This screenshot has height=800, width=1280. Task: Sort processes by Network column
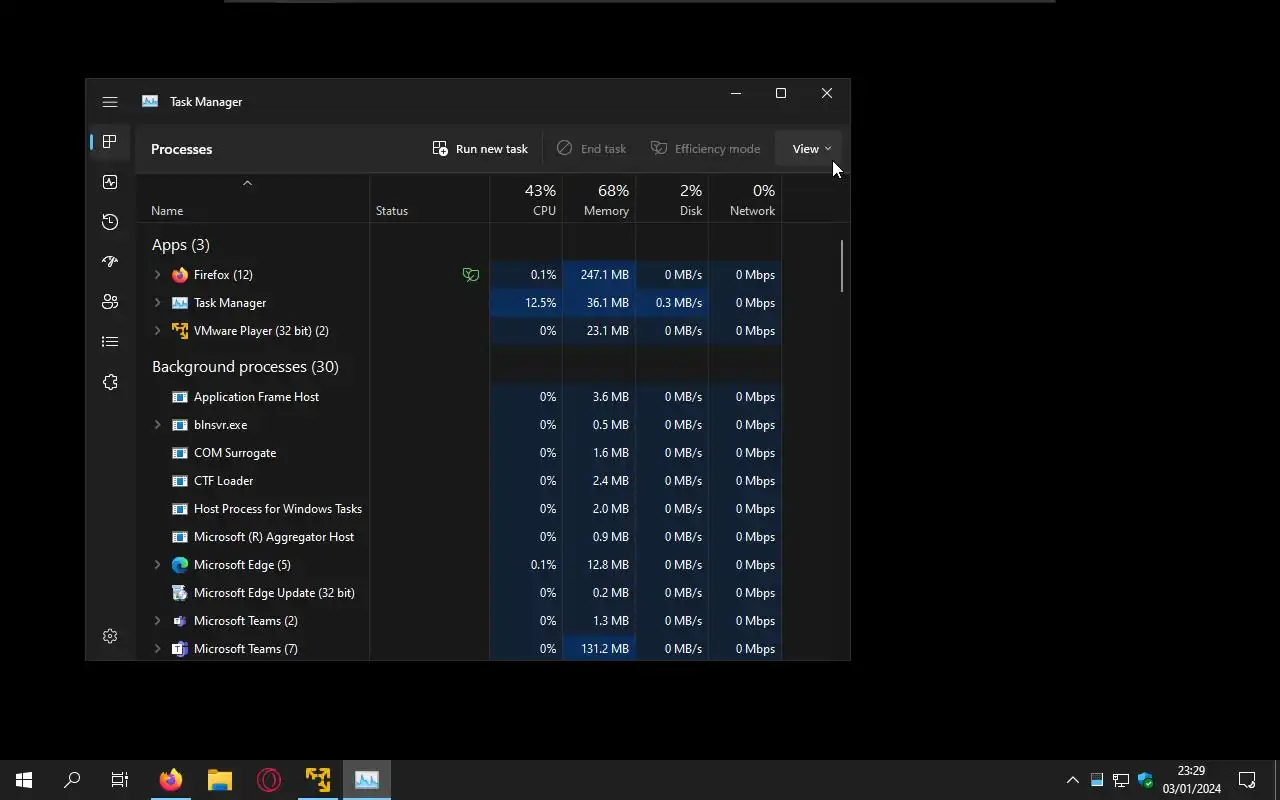[745, 200]
